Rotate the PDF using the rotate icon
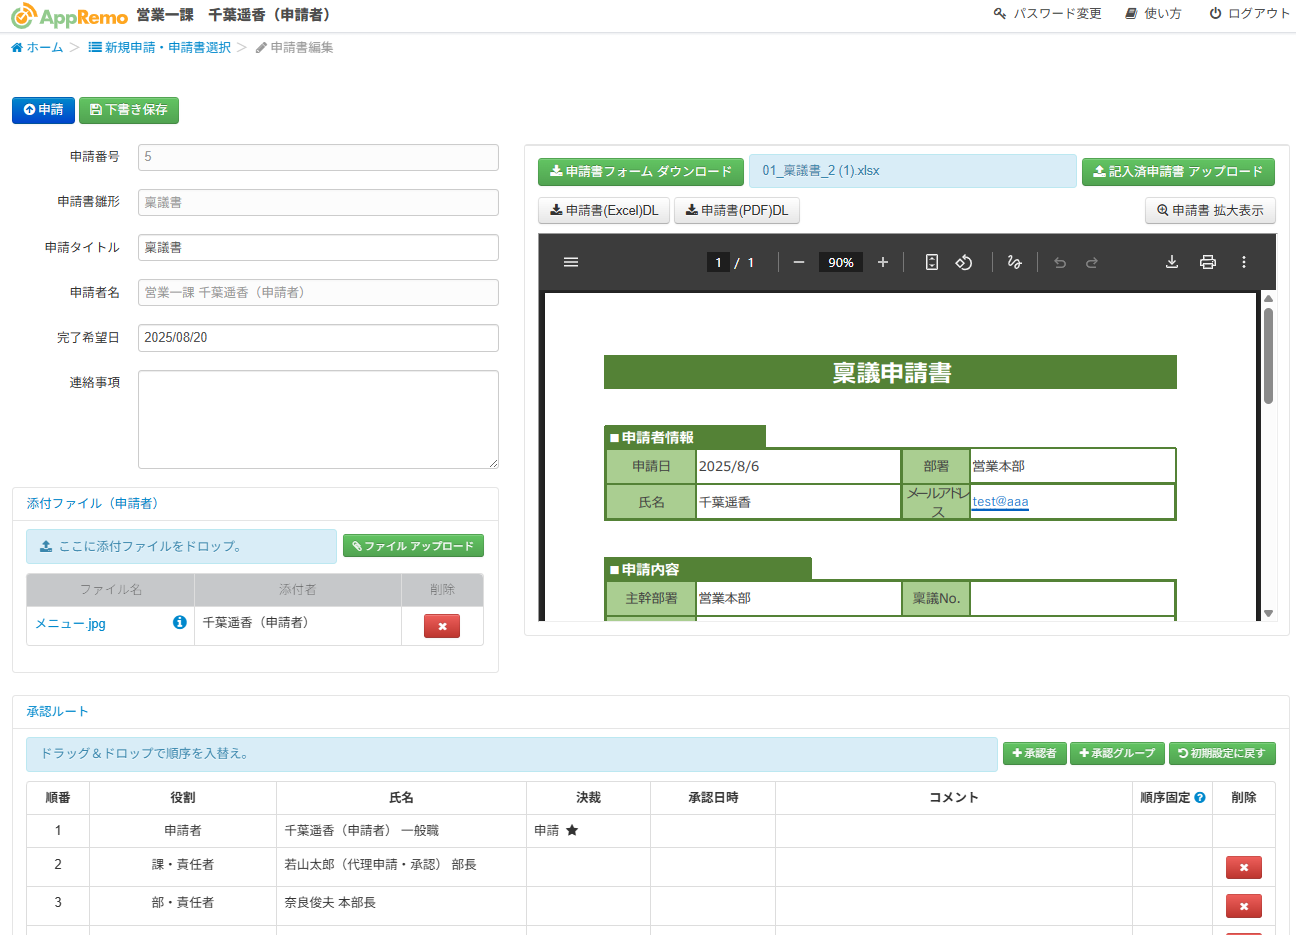Screen dimensions: 1296x935 [x=964, y=262]
